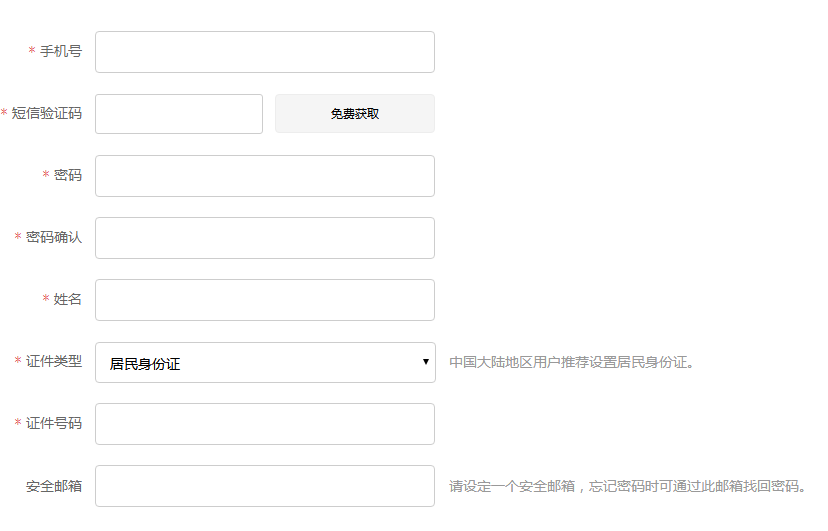Click the 请设定一个安全邮箱 hint text
This screenshot has width=828, height=531.
[x=627, y=487]
